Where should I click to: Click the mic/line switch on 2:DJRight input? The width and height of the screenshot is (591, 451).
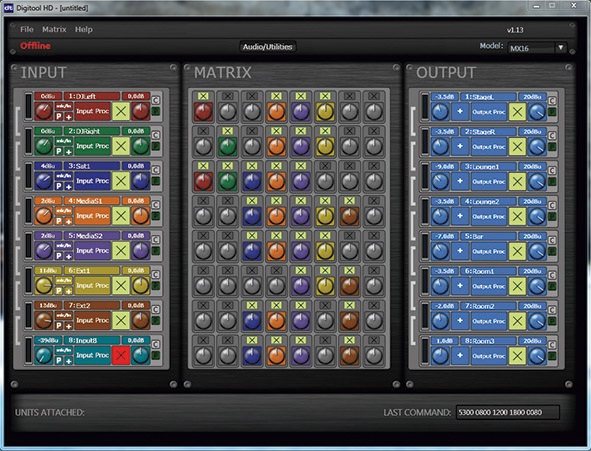64,141
